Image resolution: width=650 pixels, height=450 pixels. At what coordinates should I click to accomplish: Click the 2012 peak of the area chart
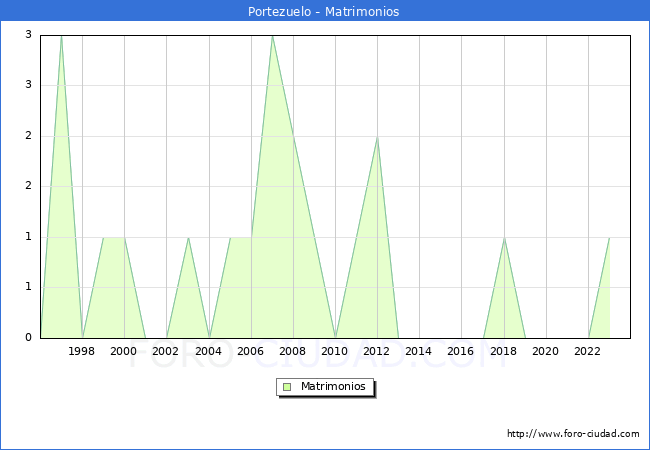(377, 137)
